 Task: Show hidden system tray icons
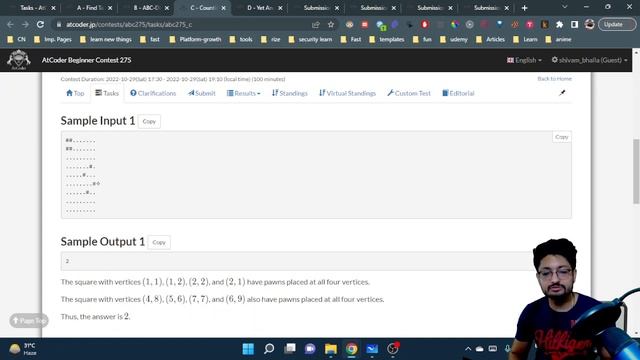point(468,349)
